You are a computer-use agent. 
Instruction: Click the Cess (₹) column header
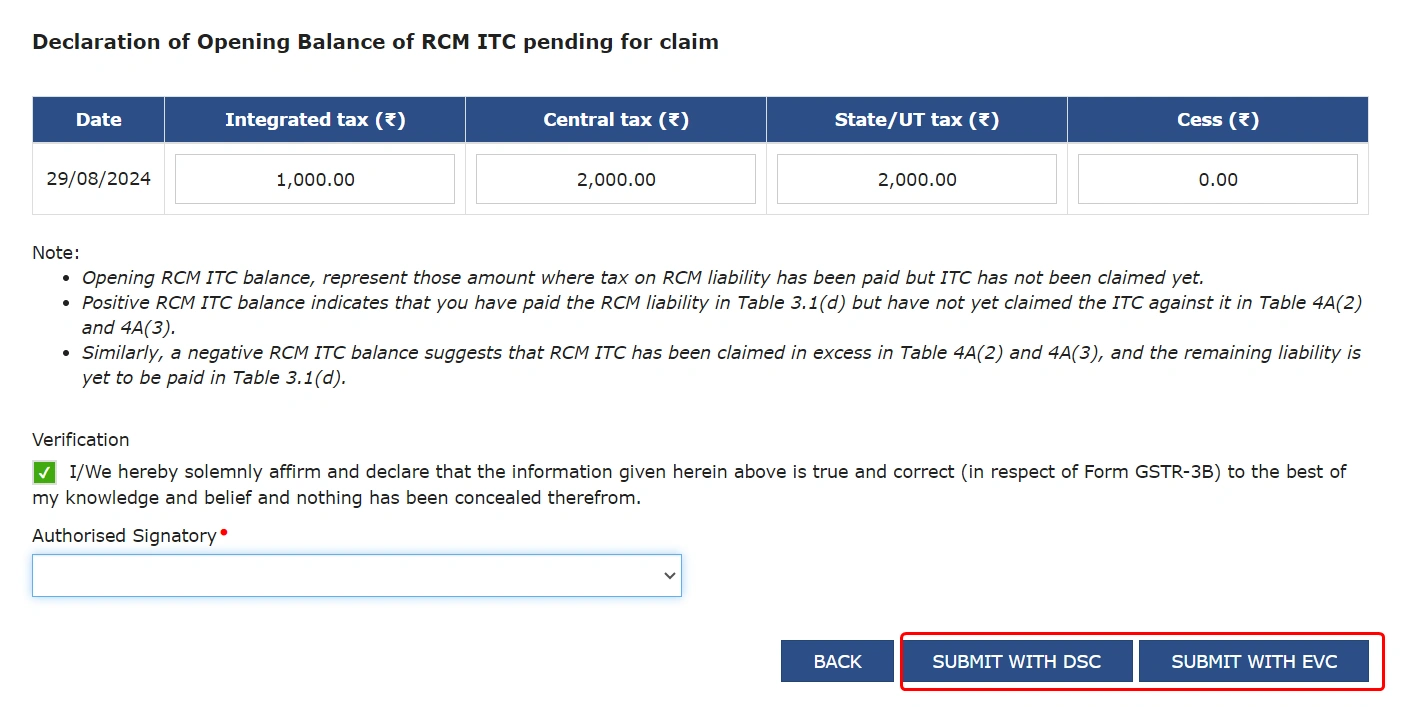(1217, 119)
